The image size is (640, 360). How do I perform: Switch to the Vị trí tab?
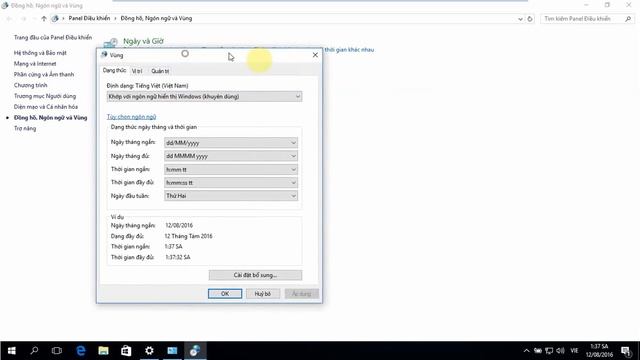137,71
